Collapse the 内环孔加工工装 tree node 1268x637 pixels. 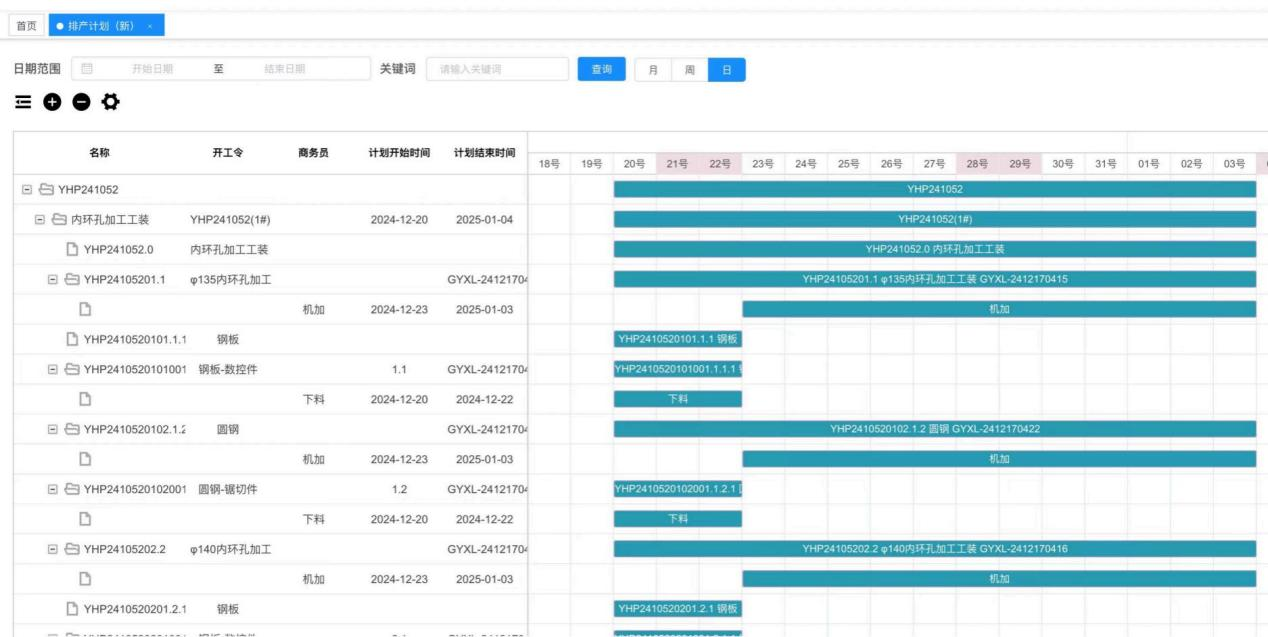click(x=40, y=220)
